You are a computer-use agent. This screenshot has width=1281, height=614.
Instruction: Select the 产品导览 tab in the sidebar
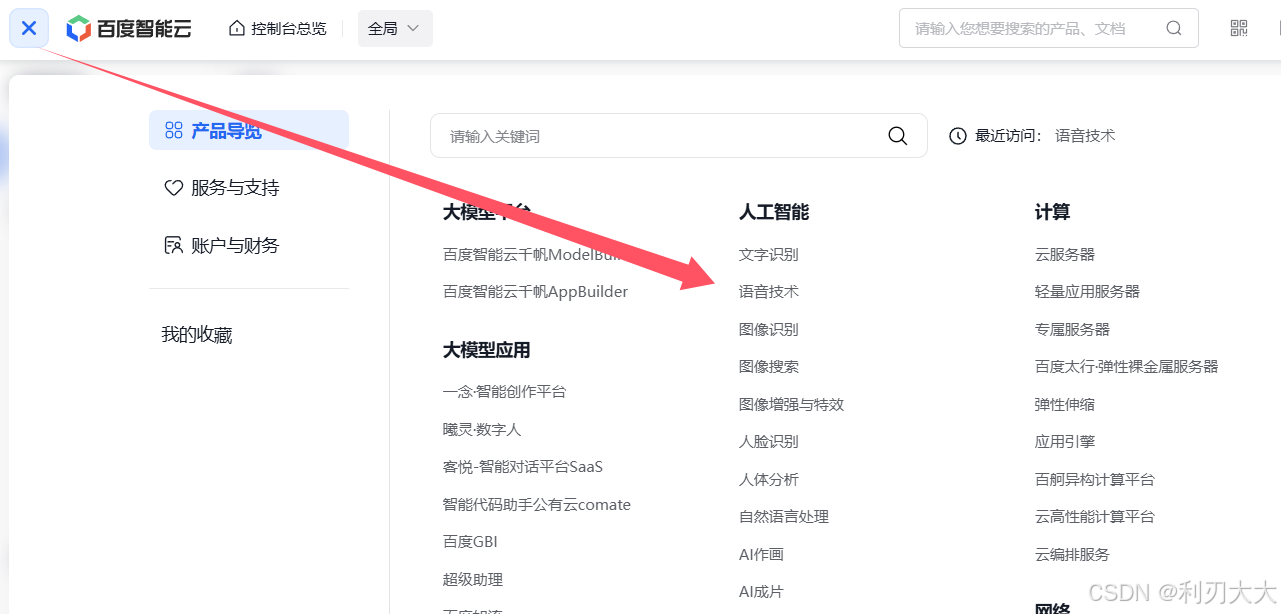click(x=249, y=130)
